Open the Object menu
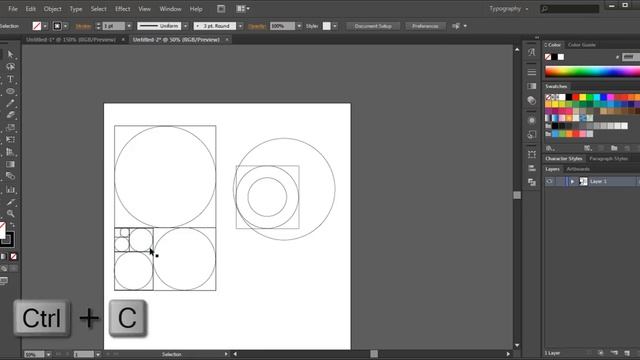Viewport: 640px width, 360px height. coord(52,9)
